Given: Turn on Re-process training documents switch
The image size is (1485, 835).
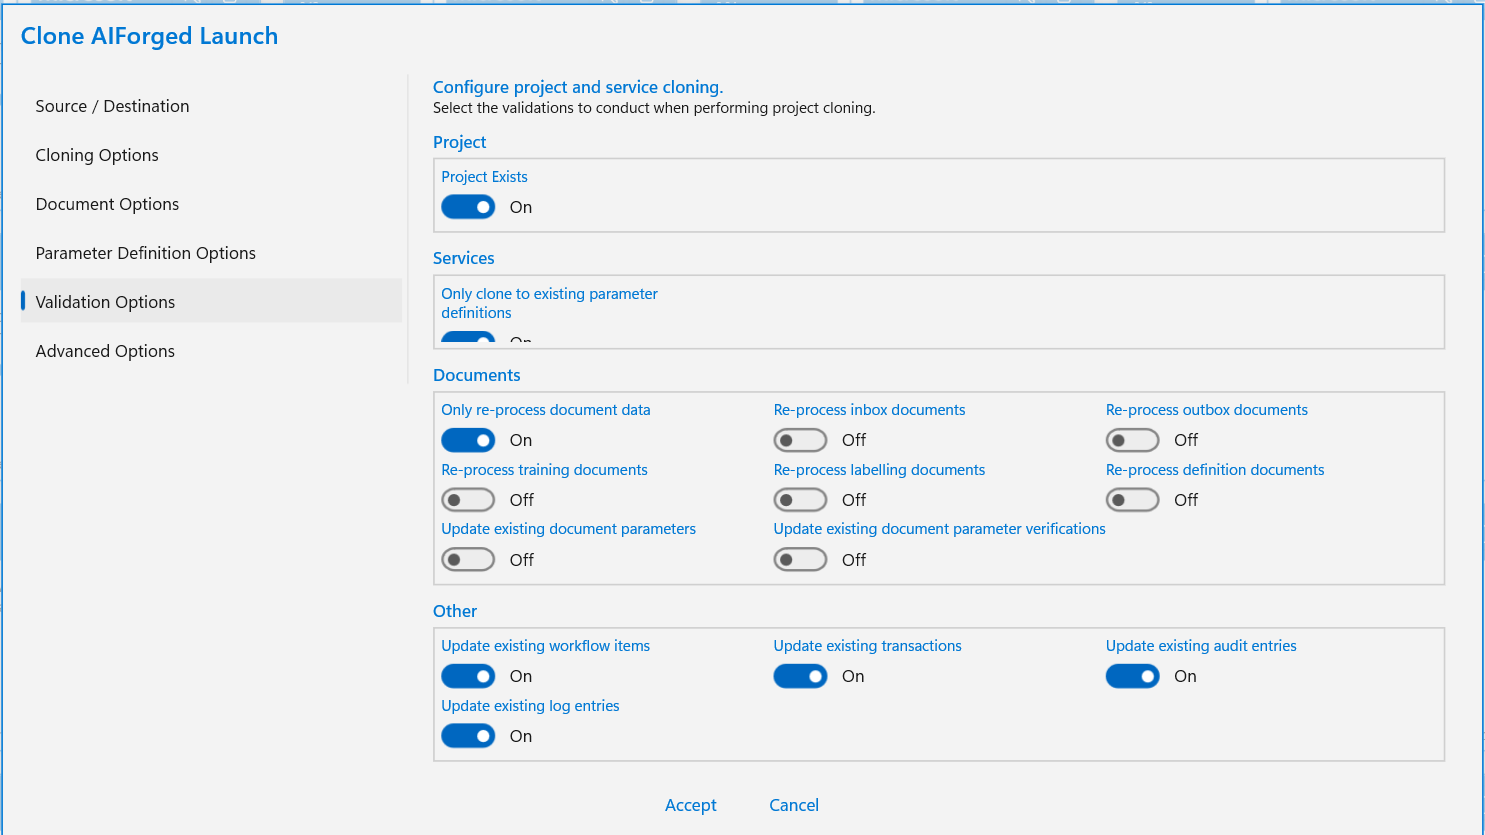Looking at the screenshot, I should click(468, 500).
